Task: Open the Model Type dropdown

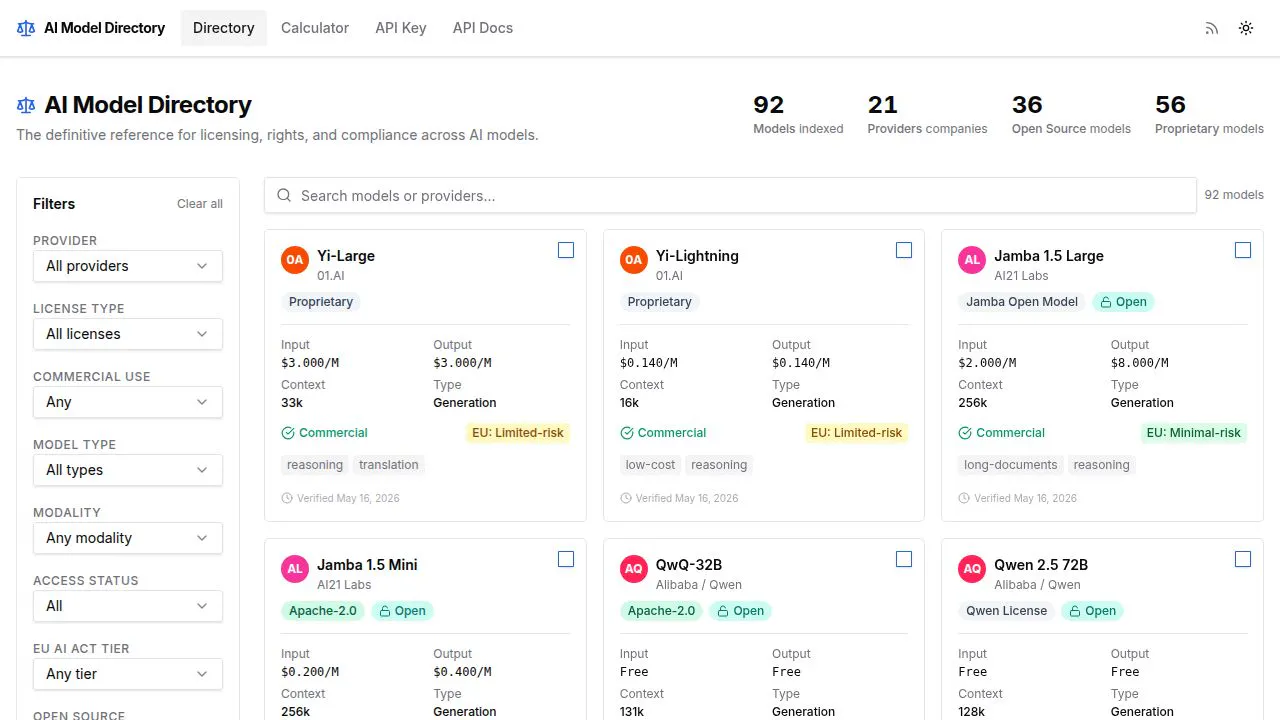Action: (x=128, y=470)
